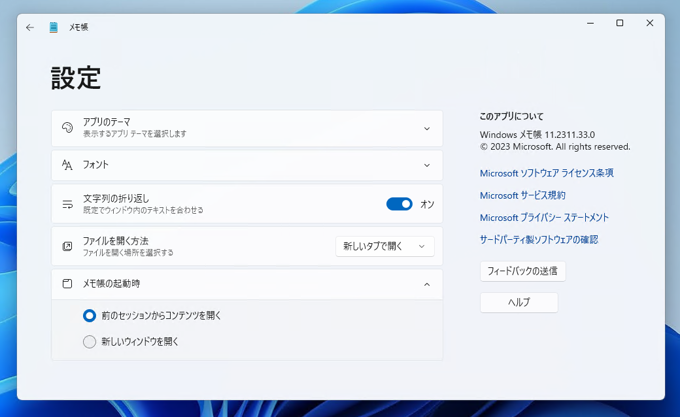Close the Notepad settings window
Screen dimensions: 680x417
[x=650, y=23]
